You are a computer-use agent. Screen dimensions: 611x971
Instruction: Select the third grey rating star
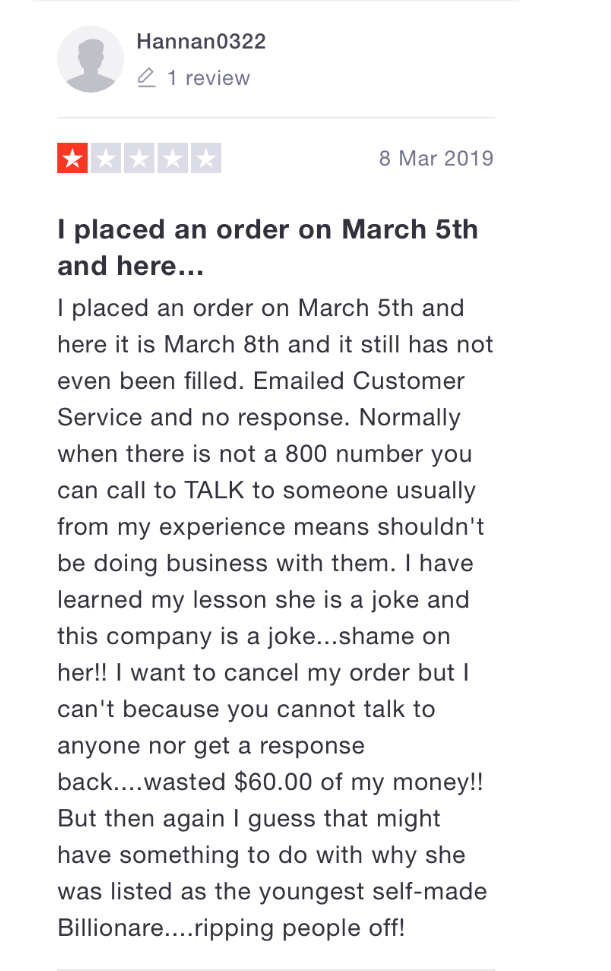[x=139, y=159]
